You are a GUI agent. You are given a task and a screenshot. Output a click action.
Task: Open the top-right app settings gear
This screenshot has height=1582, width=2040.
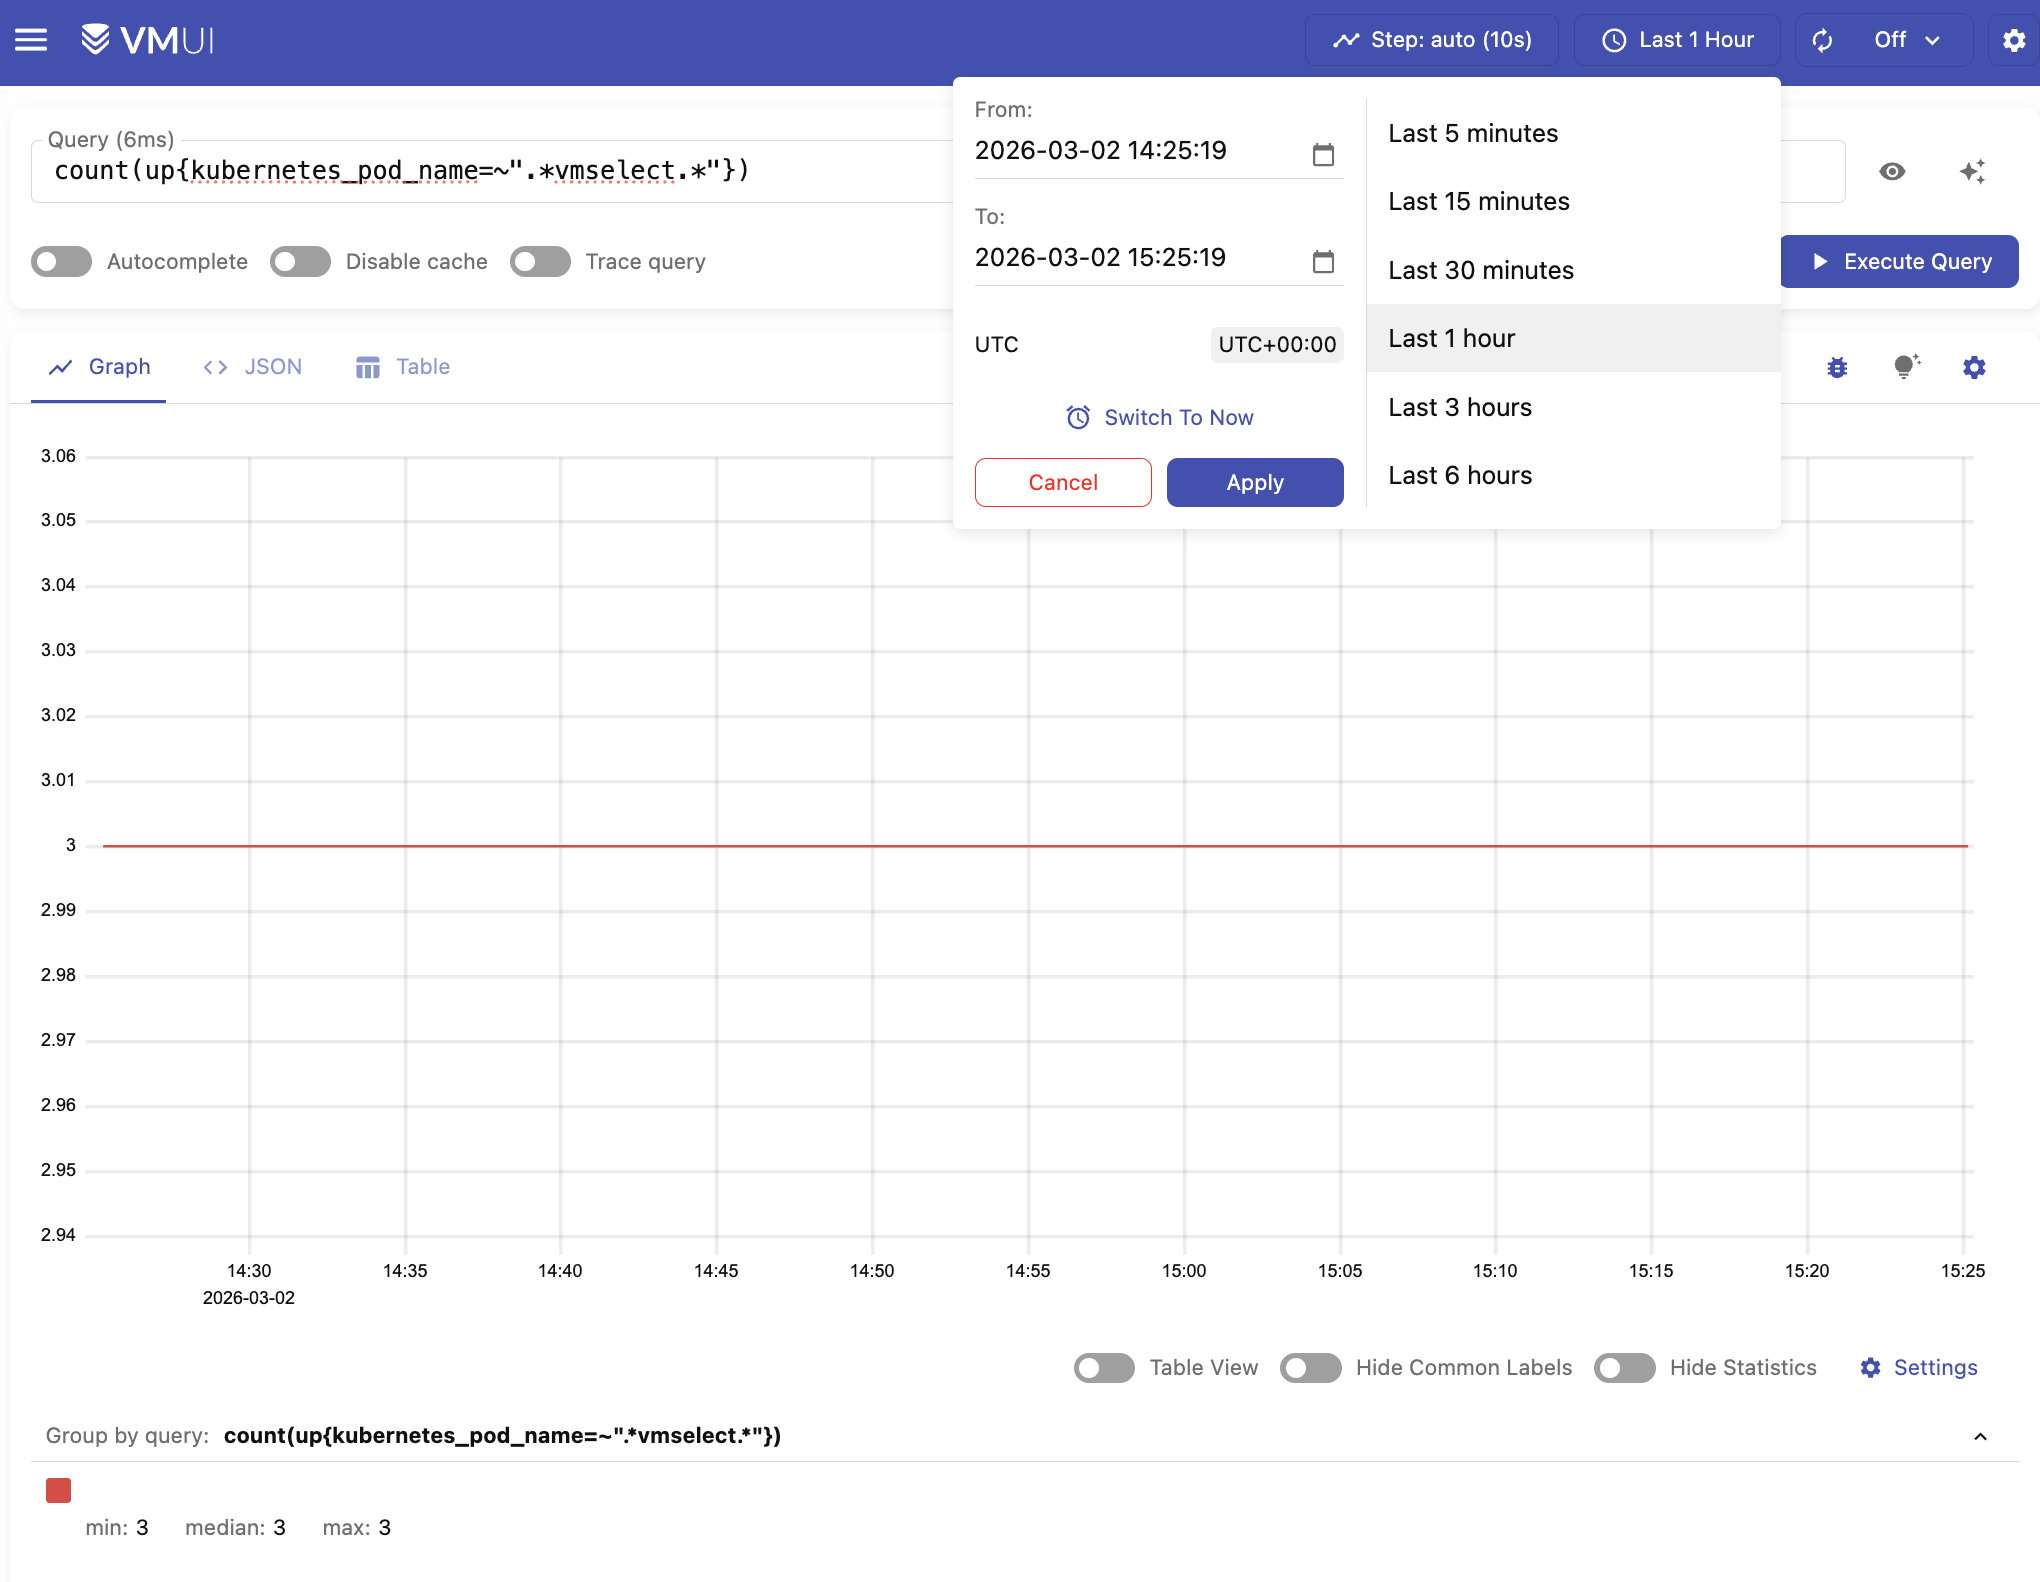tap(2013, 40)
